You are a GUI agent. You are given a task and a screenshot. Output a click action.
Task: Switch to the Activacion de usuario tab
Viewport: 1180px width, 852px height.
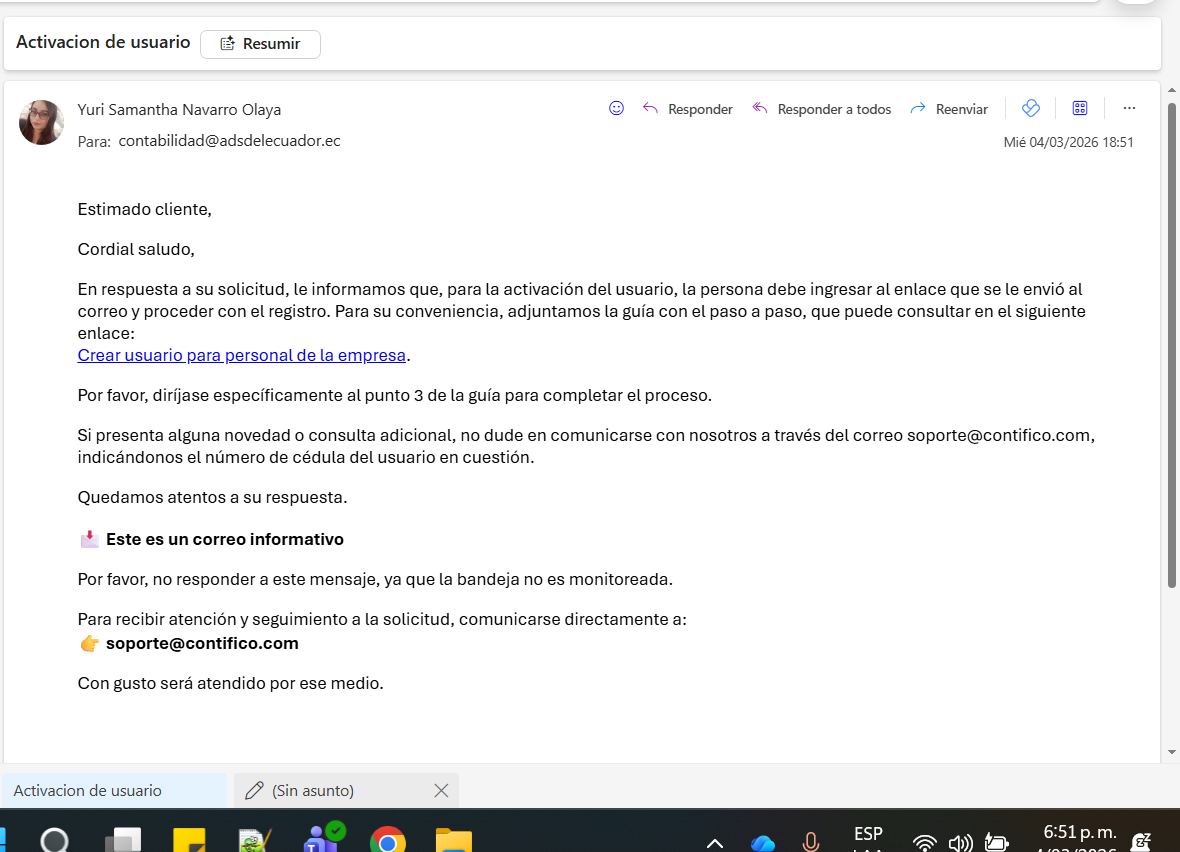(x=114, y=790)
